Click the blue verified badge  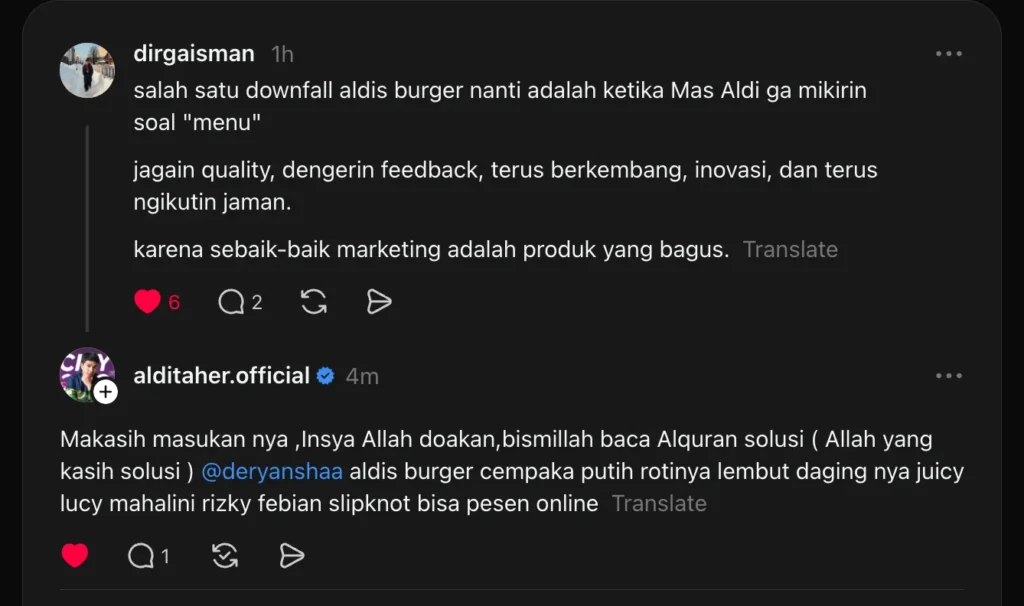(x=326, y=376)
